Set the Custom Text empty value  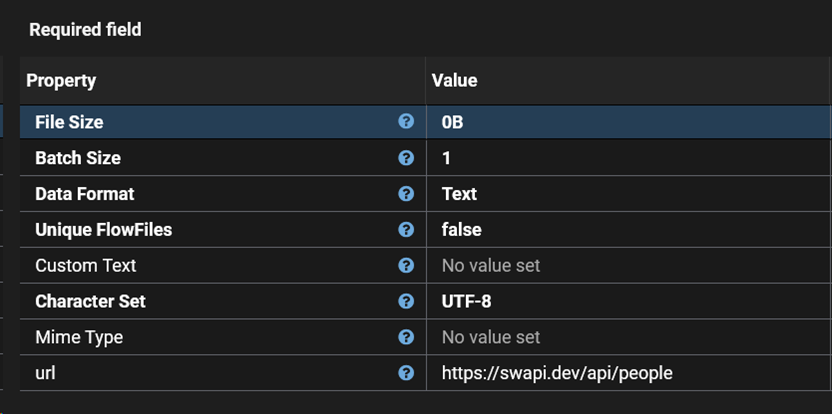[x=491, y=266]
